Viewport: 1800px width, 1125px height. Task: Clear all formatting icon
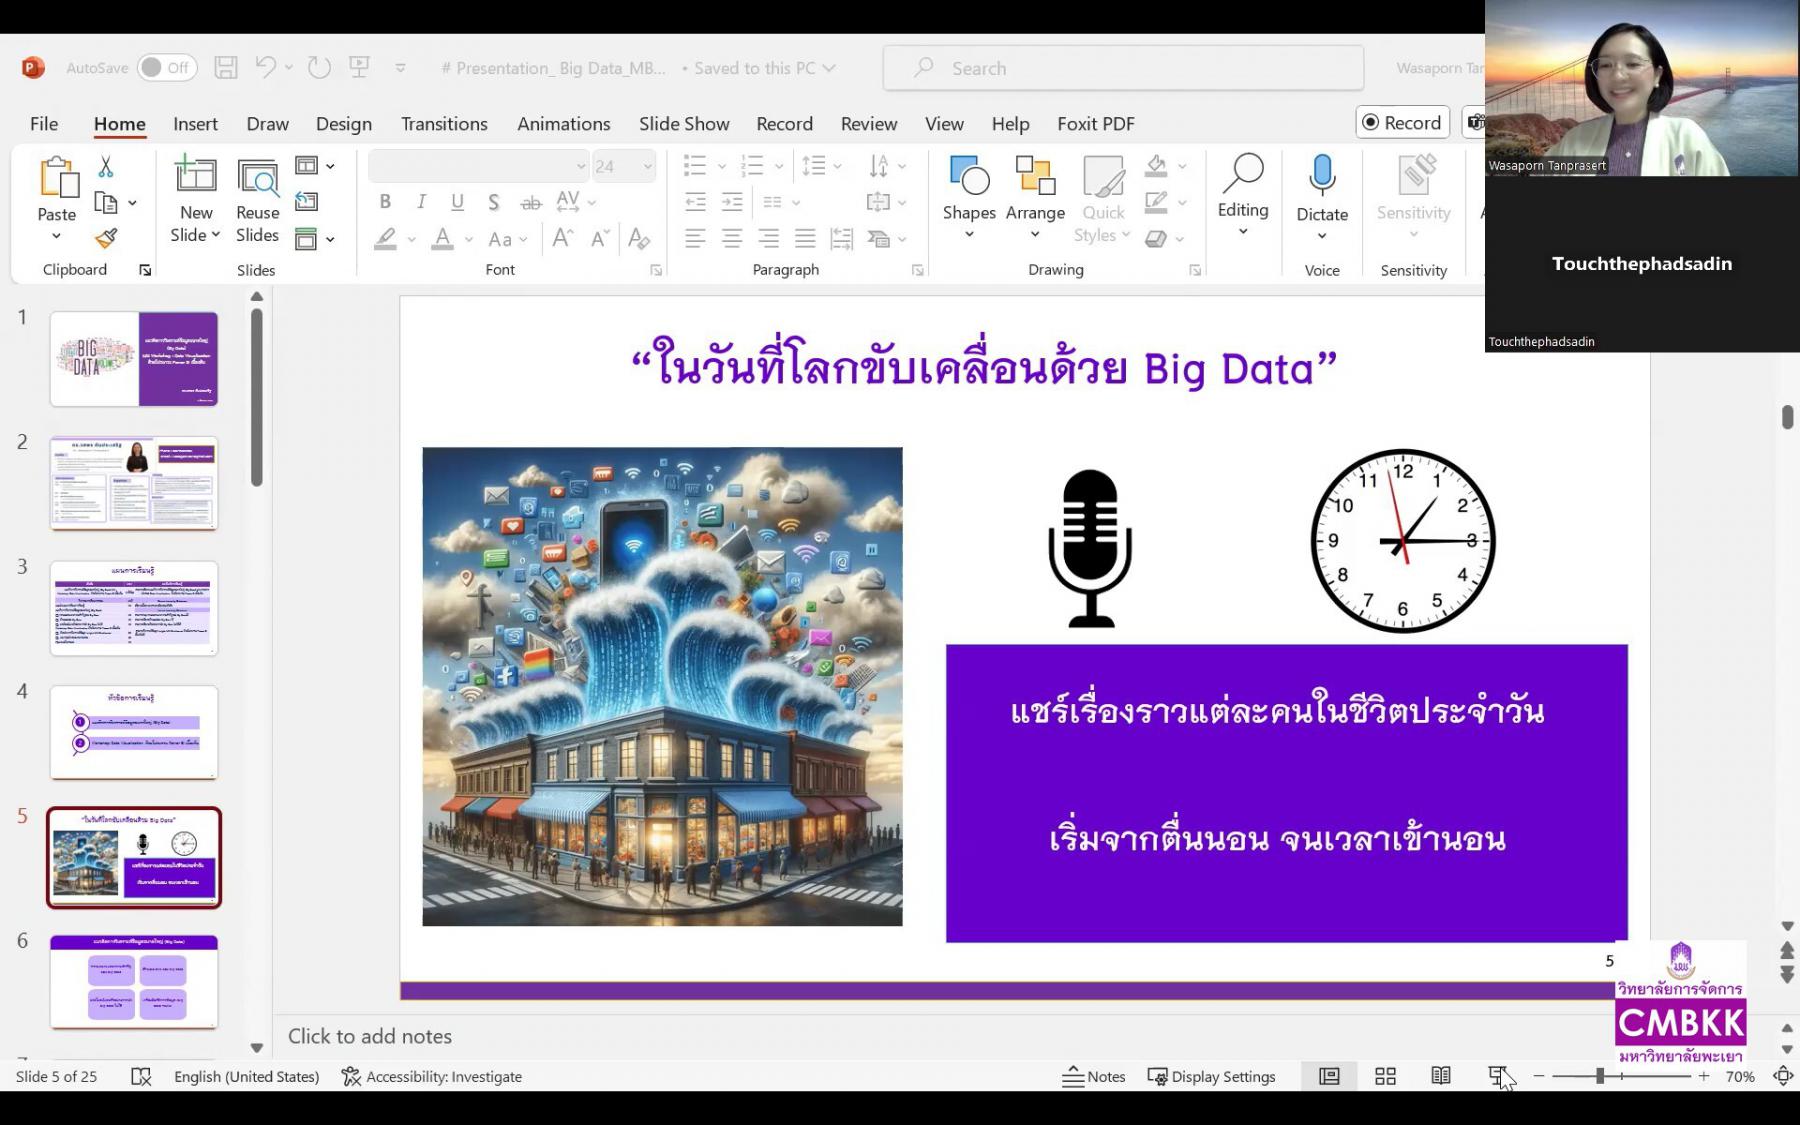[639, 238]
